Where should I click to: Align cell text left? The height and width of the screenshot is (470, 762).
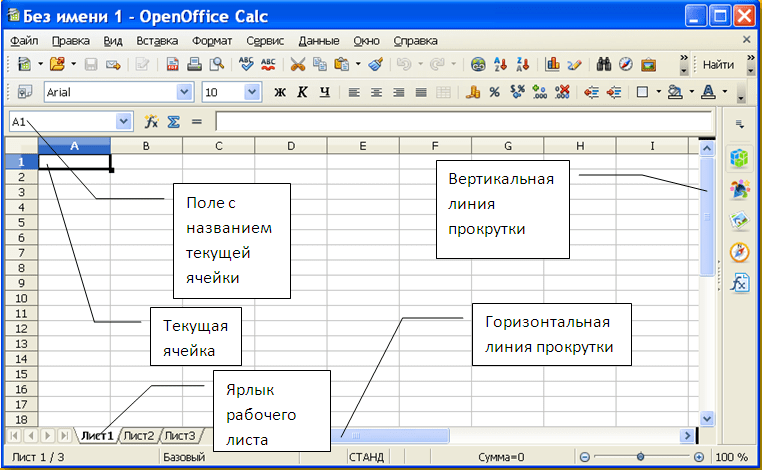point(354,92)
